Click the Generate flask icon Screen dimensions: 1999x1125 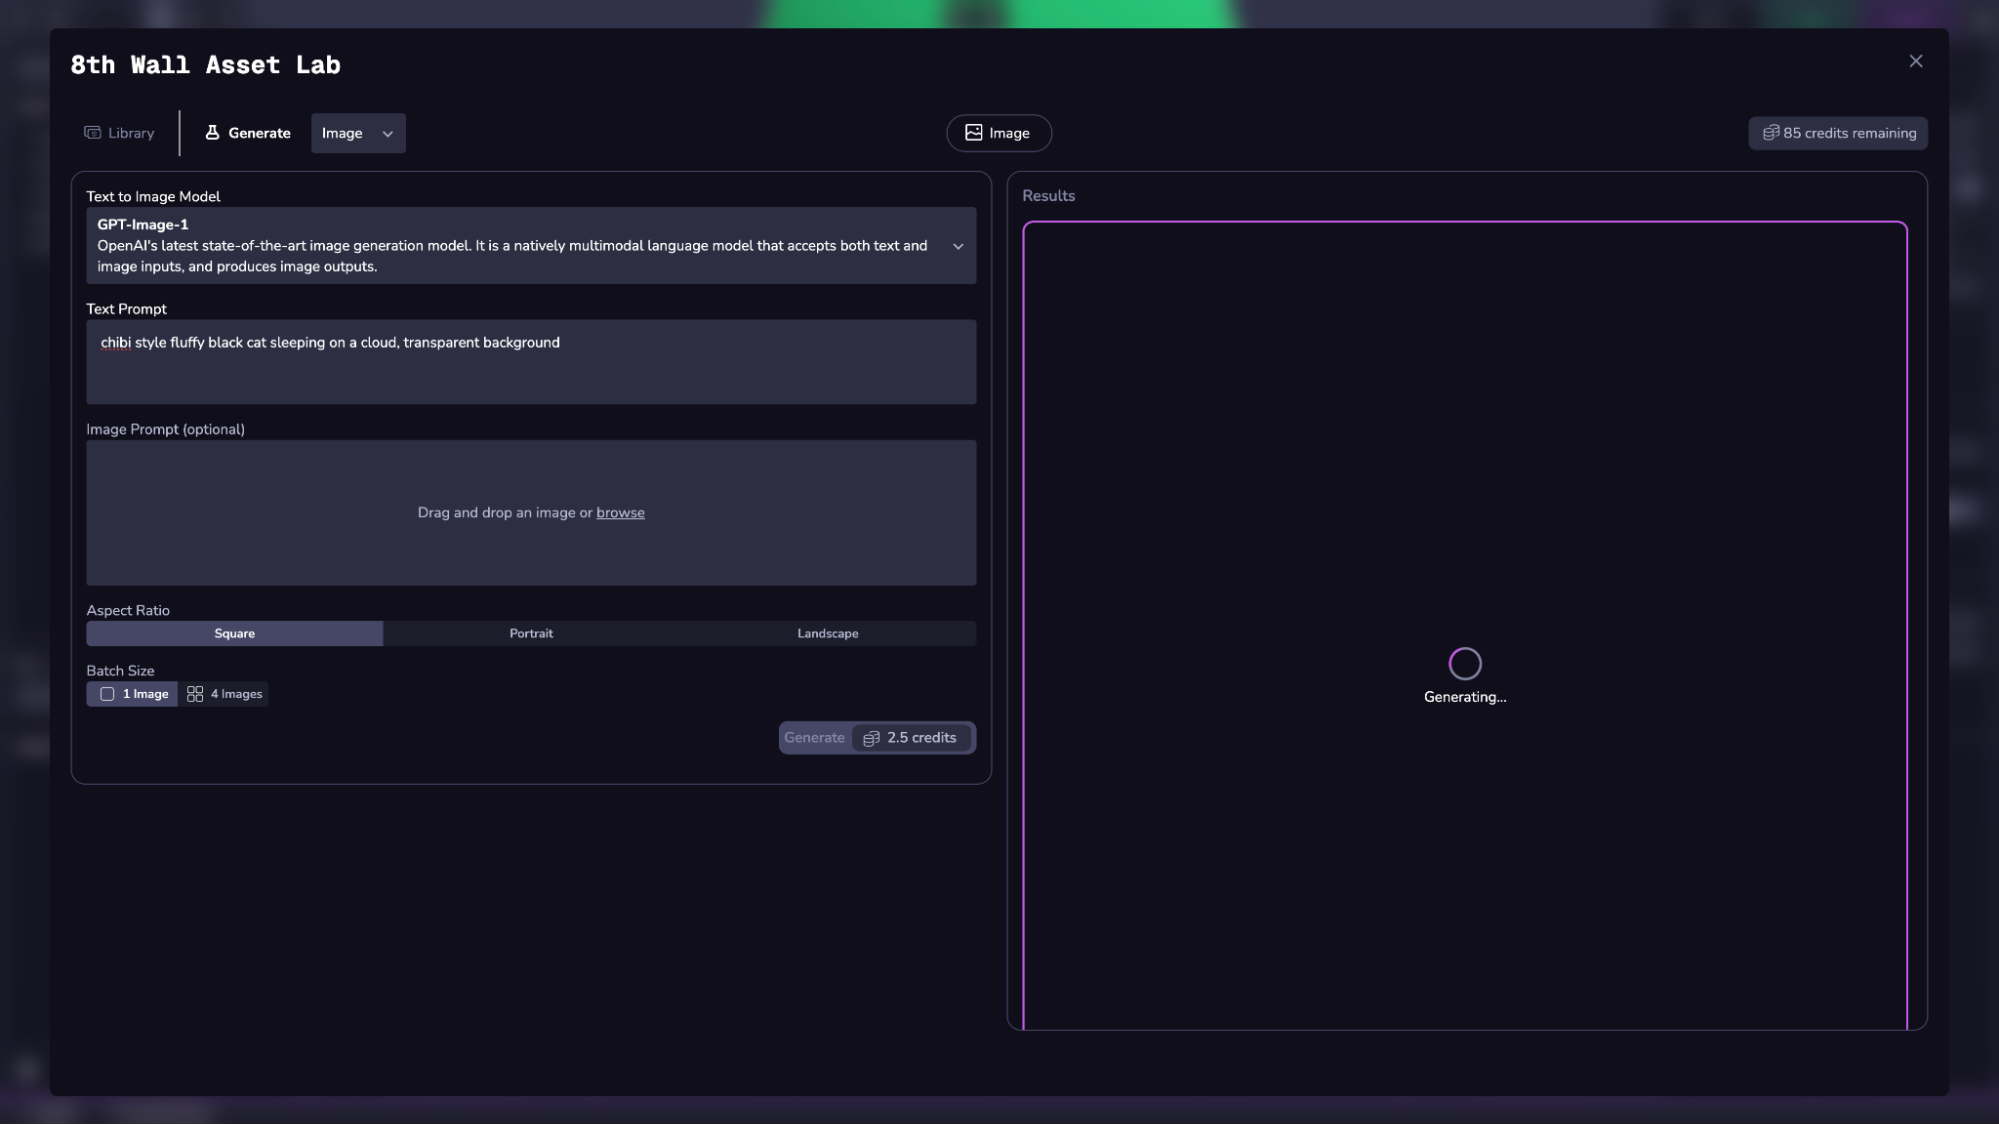click(212, 133)
